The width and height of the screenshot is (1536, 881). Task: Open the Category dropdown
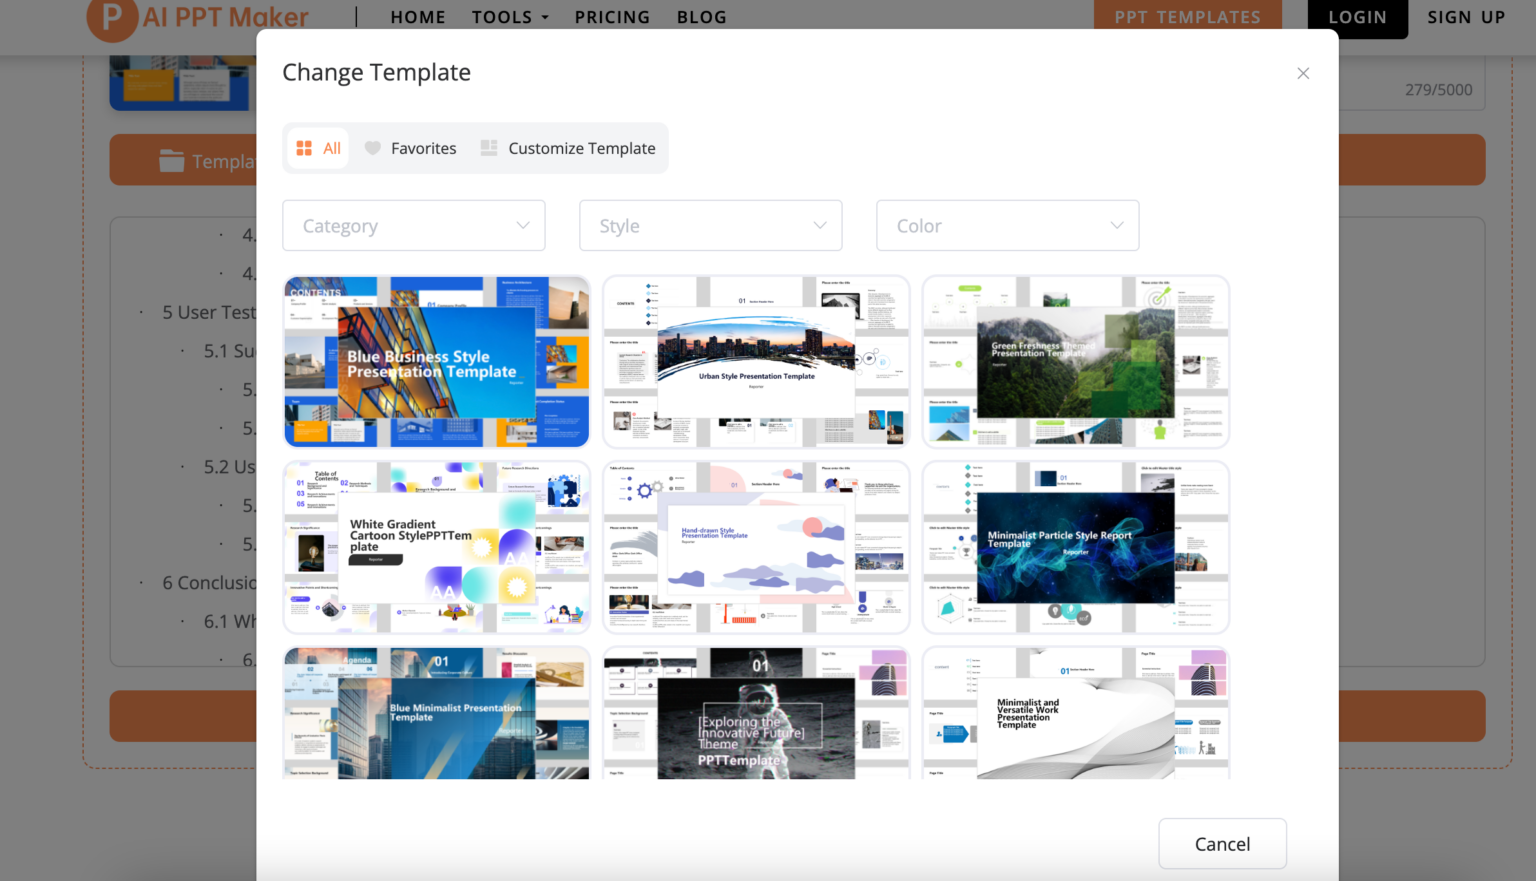pos(413,225)
